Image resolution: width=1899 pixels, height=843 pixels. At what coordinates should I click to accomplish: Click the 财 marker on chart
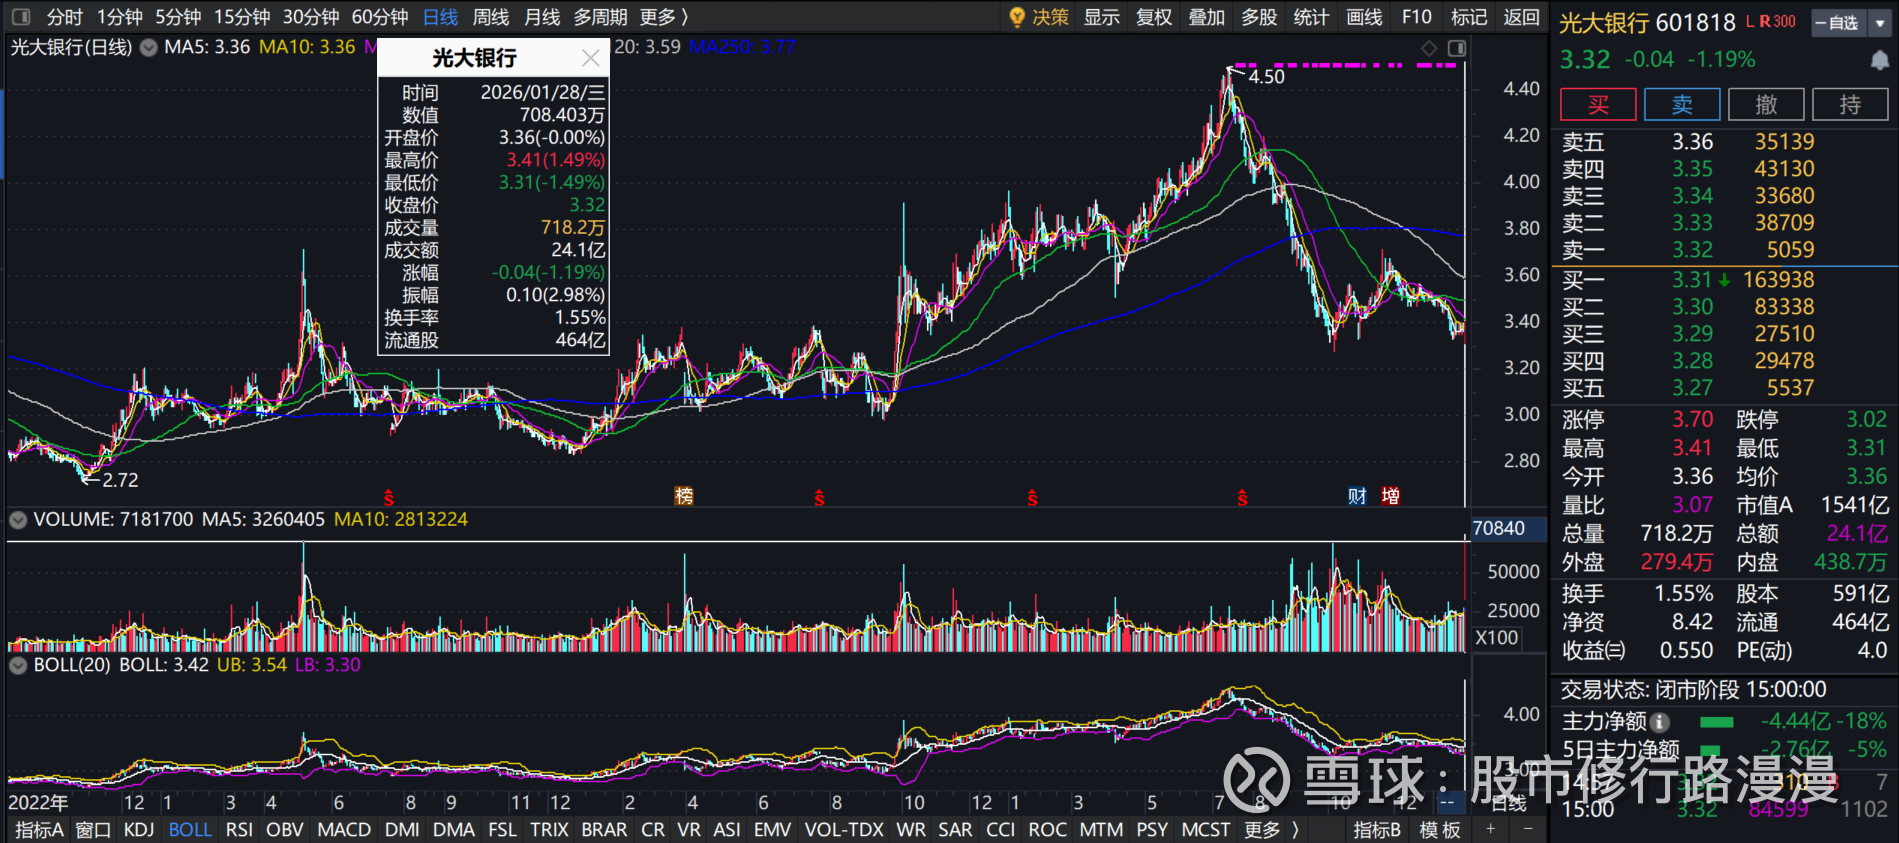click(x=1357, y=496)
